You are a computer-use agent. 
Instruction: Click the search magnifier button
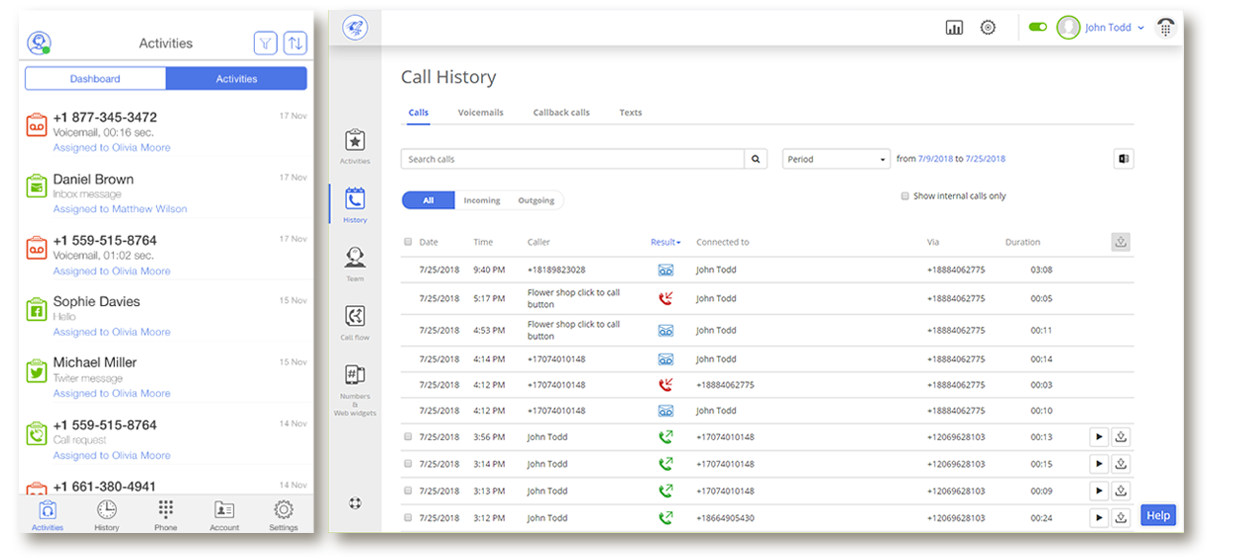coord(757,159)
